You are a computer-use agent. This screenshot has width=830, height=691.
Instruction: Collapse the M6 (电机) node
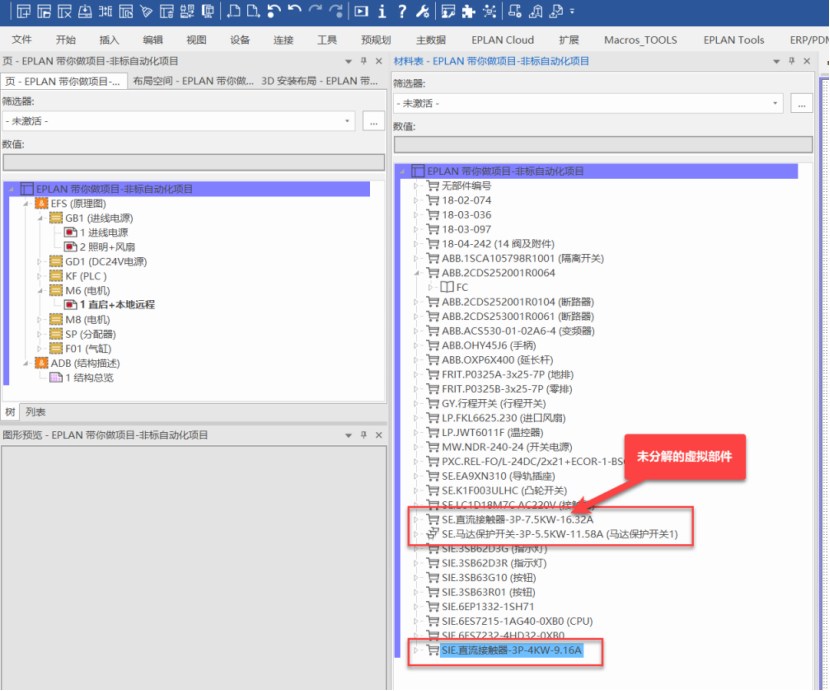click(x=40, y=291)
